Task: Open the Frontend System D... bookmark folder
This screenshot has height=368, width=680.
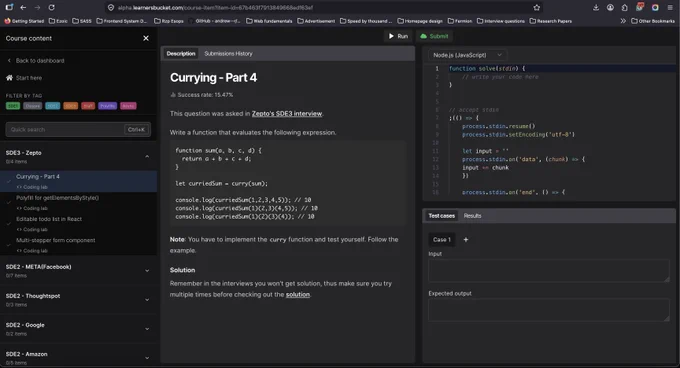Action: [x=122, y=21]
